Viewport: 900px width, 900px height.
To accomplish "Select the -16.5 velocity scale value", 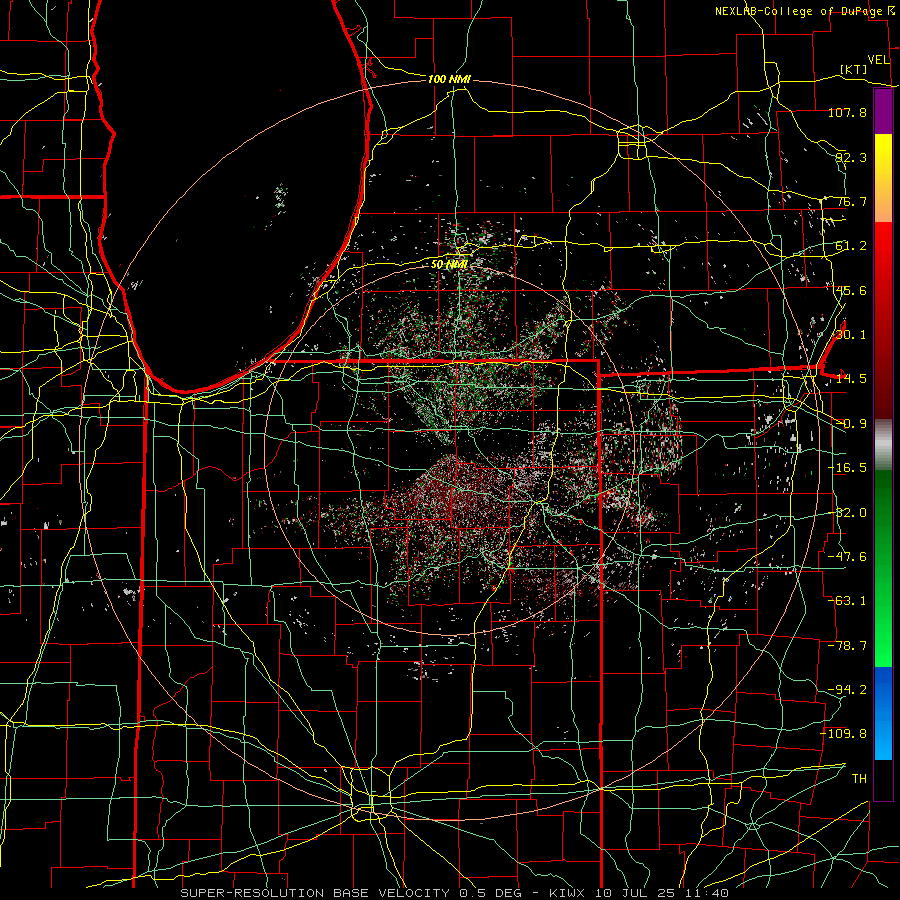I will (x=847, y=468).
